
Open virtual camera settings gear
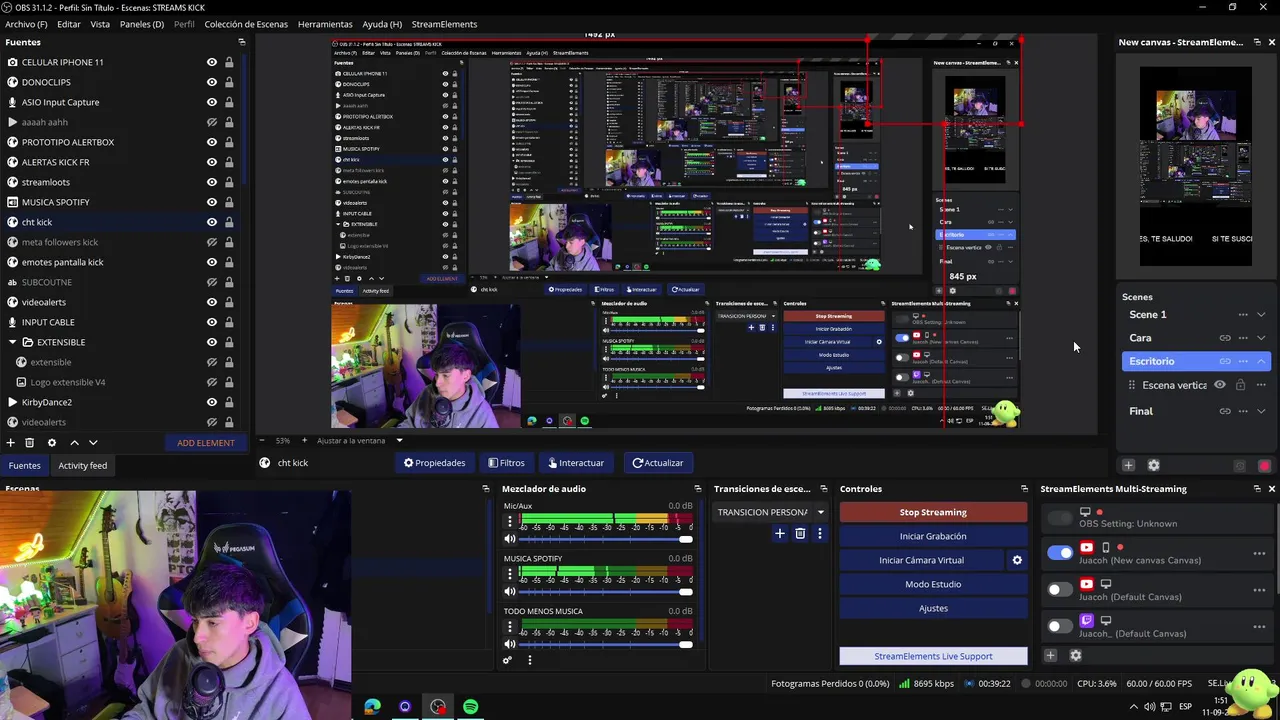pyautogui.click(x=1017, y=560)
